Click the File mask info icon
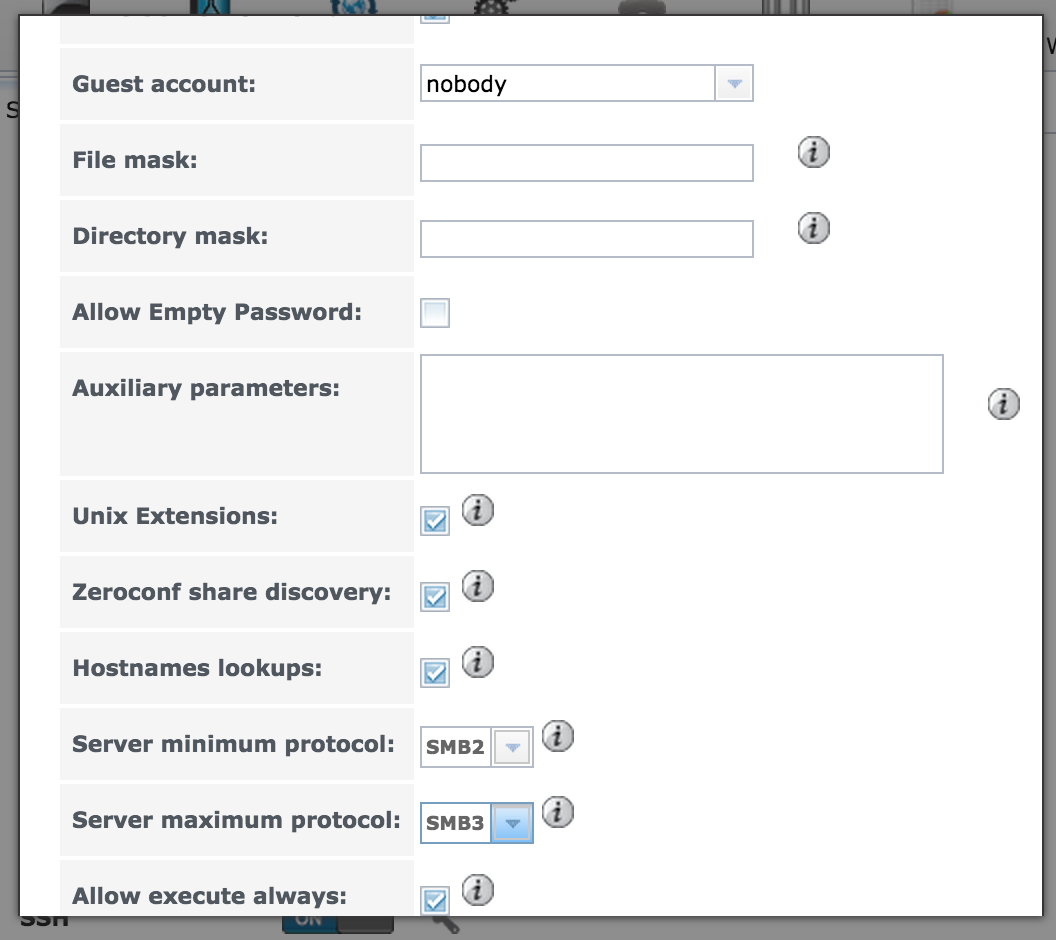This screenshot has height=940, width=1056. [x=814, y=153]
